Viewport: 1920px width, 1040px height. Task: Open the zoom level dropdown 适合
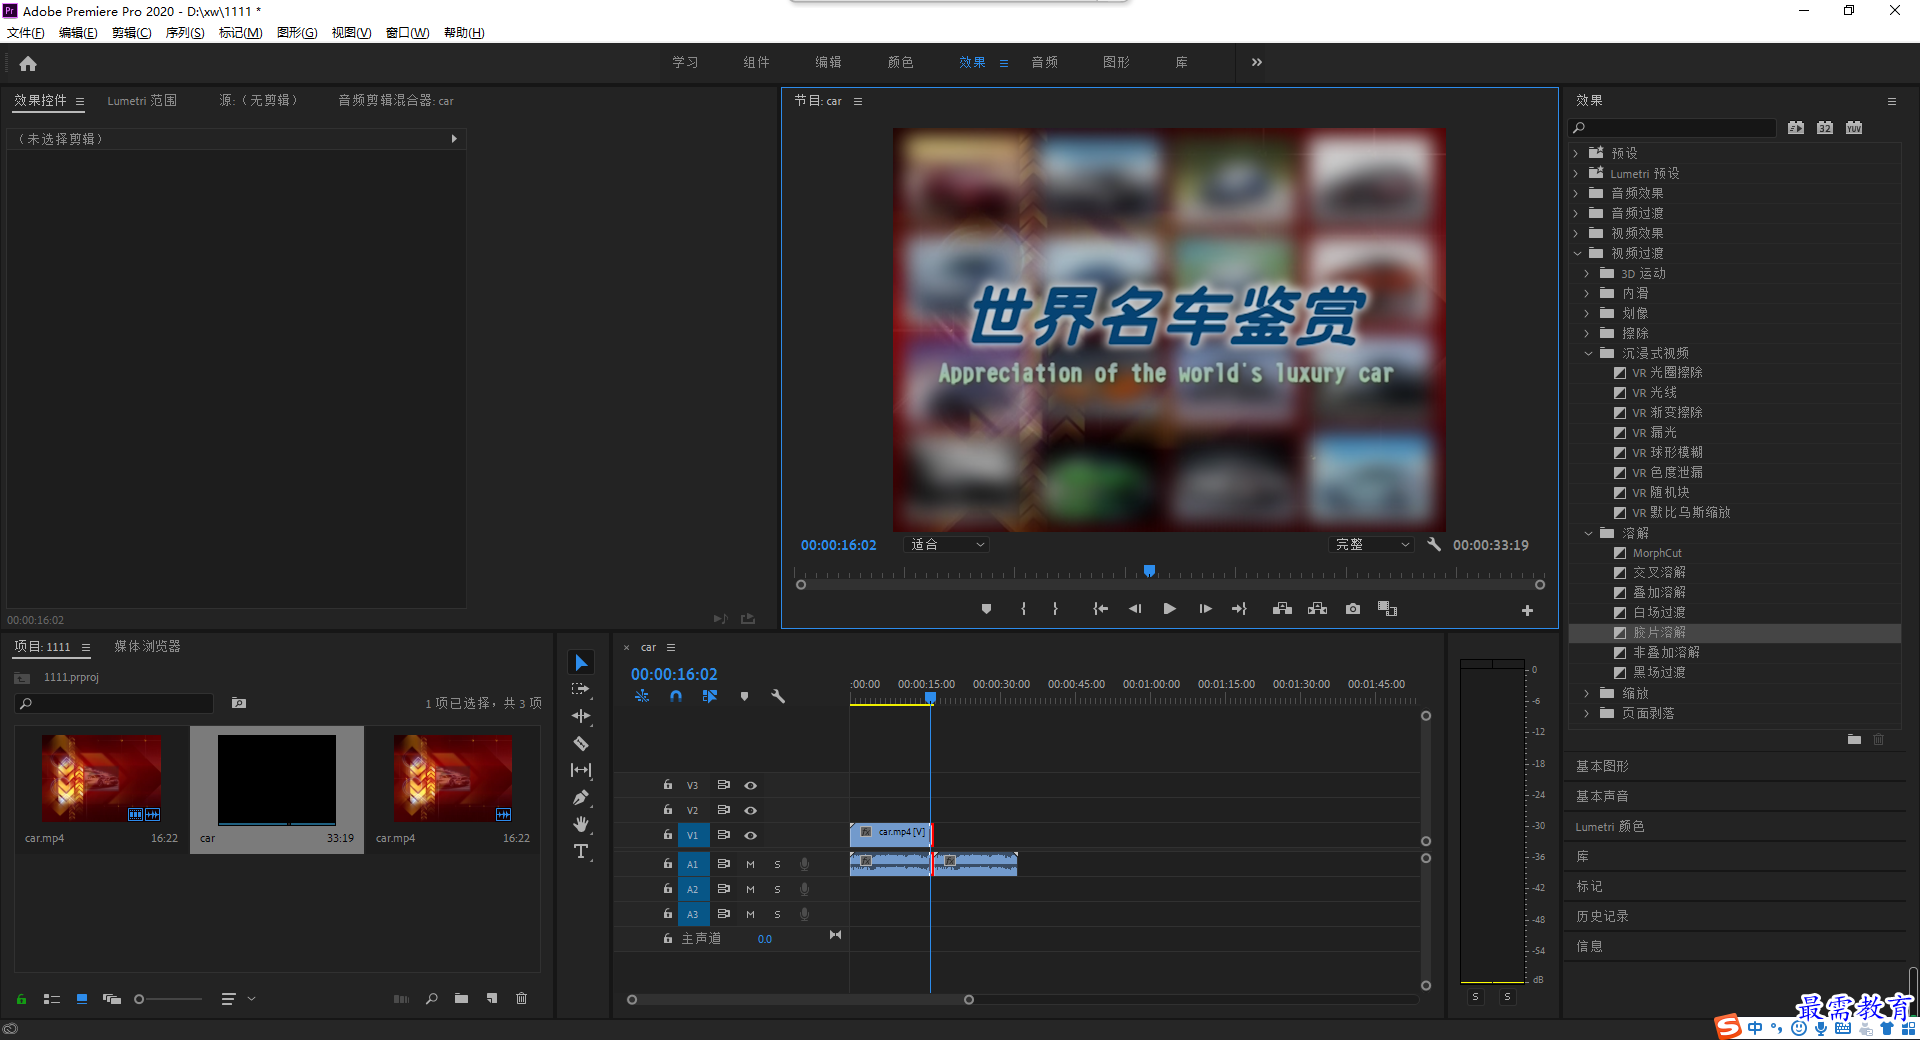(x=946, y=544)
